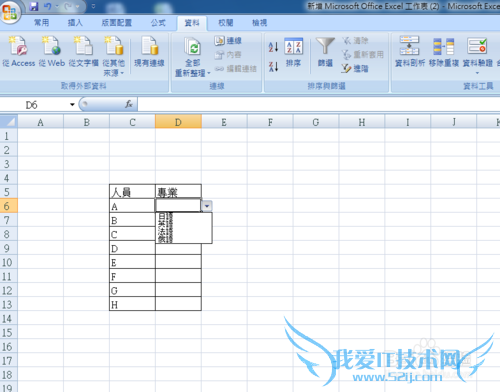
Task: Click Edit Links
Action: [x=236, y=69]
